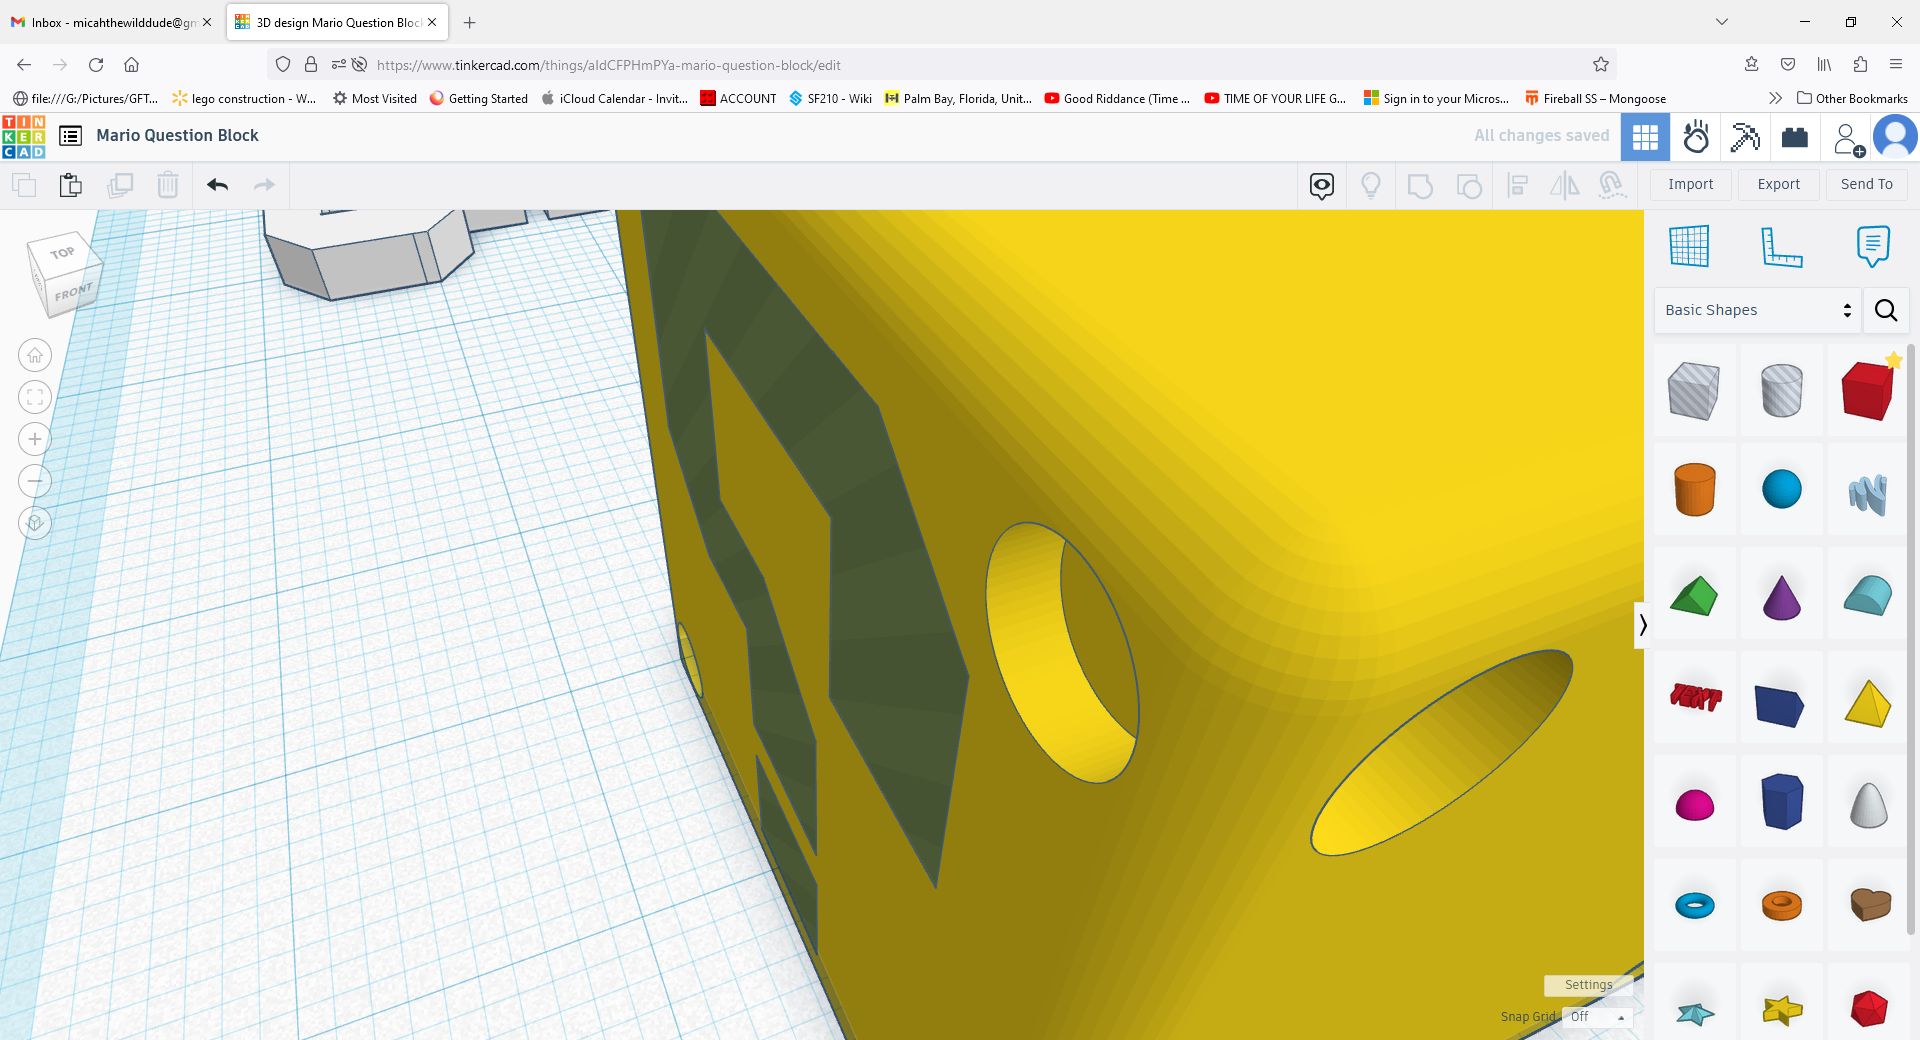Image resolution: width=1920 pixels, height=1040 pixels.
Task: Open the Bricks mode icon
Action: tap(1795, 137)
